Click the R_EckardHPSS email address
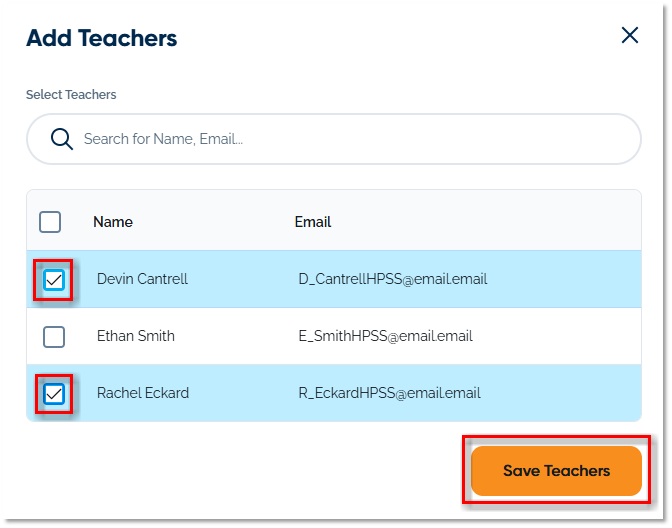 click(x=390, y=393)
